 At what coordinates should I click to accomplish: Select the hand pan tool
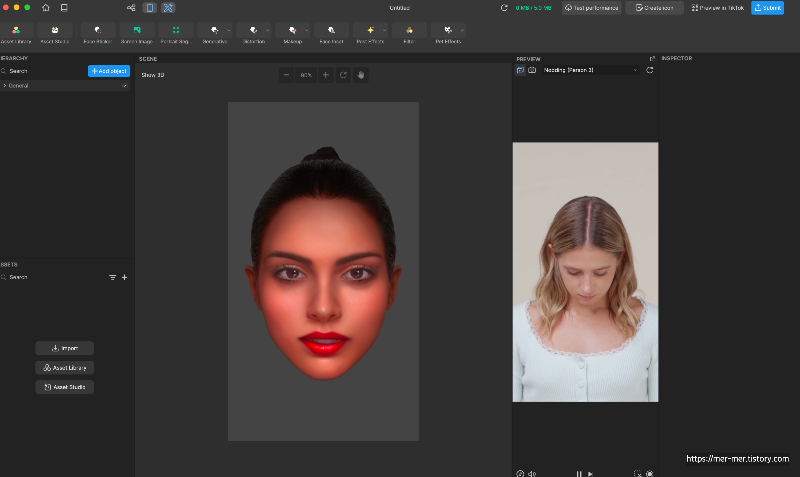361,75
